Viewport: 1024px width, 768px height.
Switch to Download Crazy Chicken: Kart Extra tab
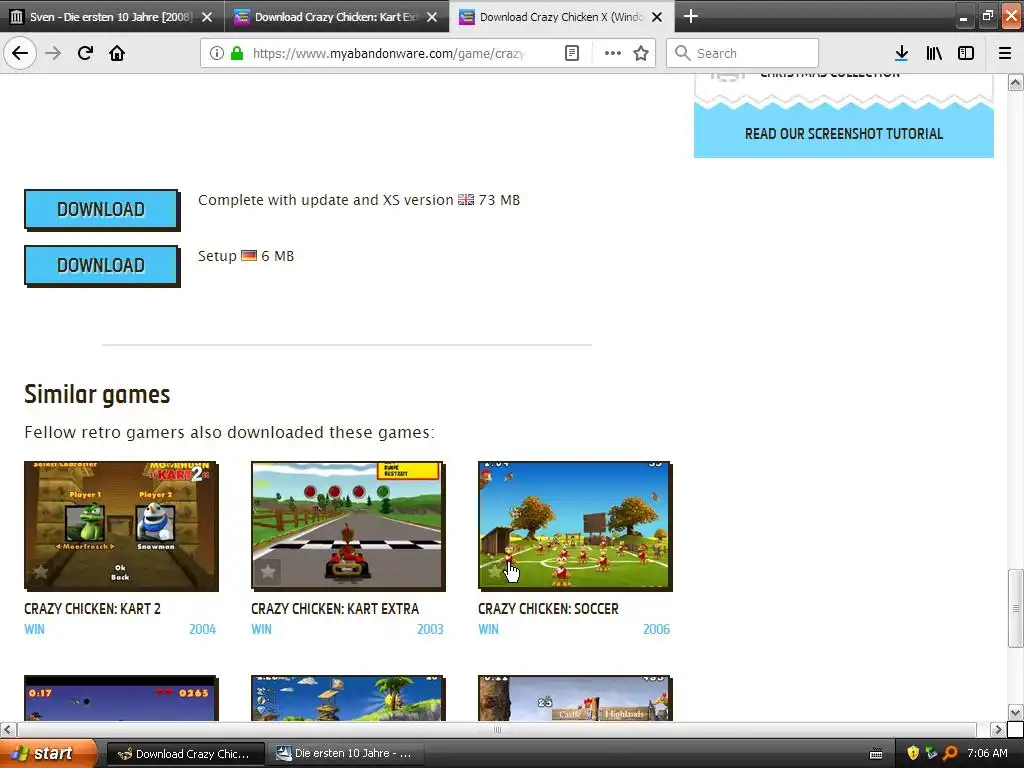pyautogui.click(x=336, y=17)
